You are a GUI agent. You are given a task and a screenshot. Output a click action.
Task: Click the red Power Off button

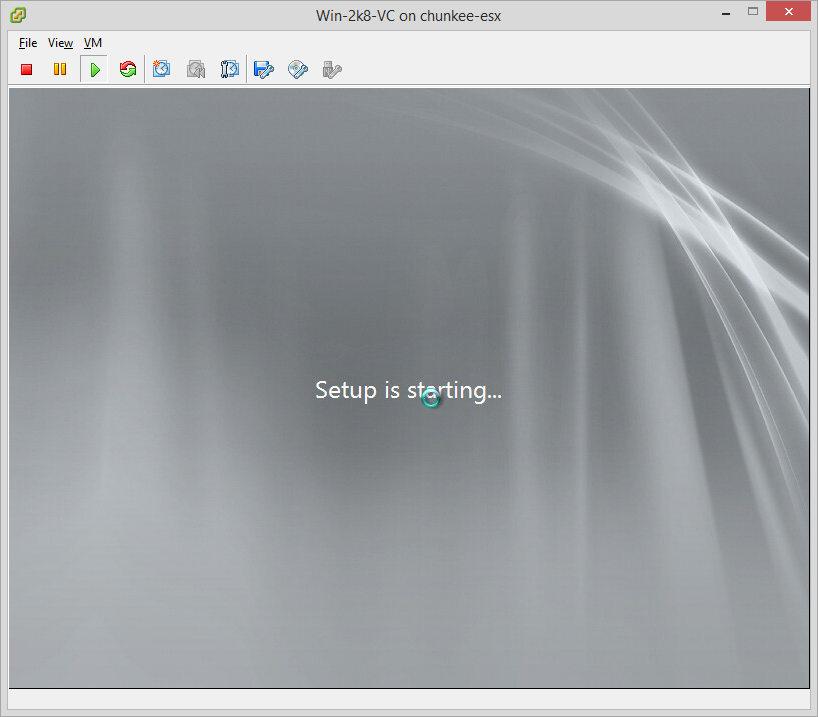tap(27, 69)
